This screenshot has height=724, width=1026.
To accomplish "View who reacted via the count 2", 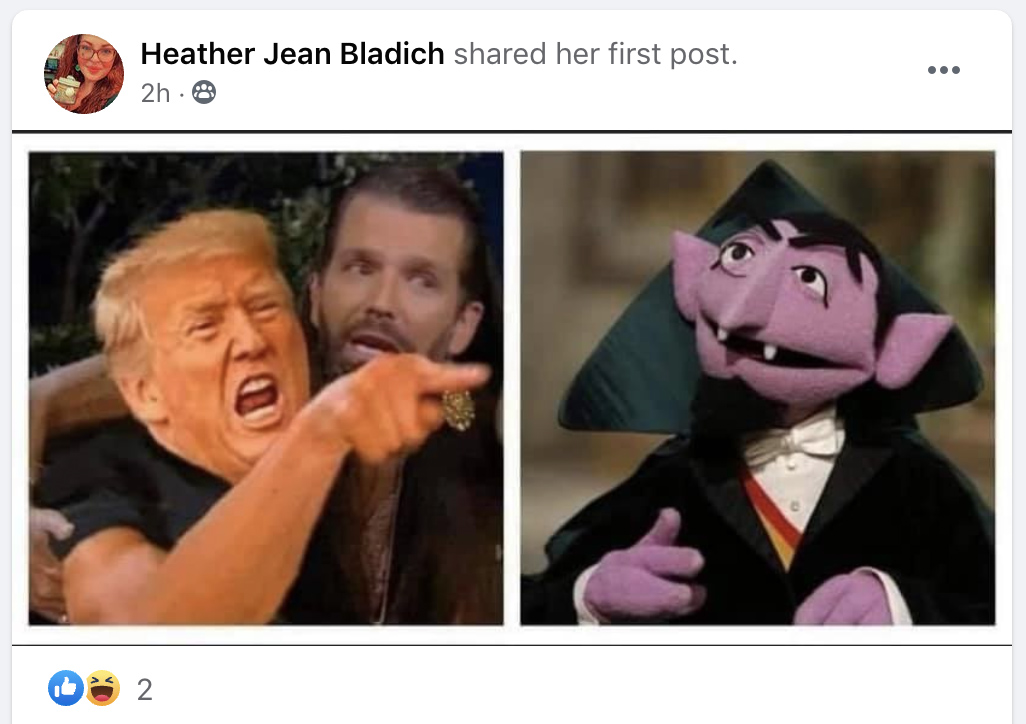I will click(x=145, y=689).
